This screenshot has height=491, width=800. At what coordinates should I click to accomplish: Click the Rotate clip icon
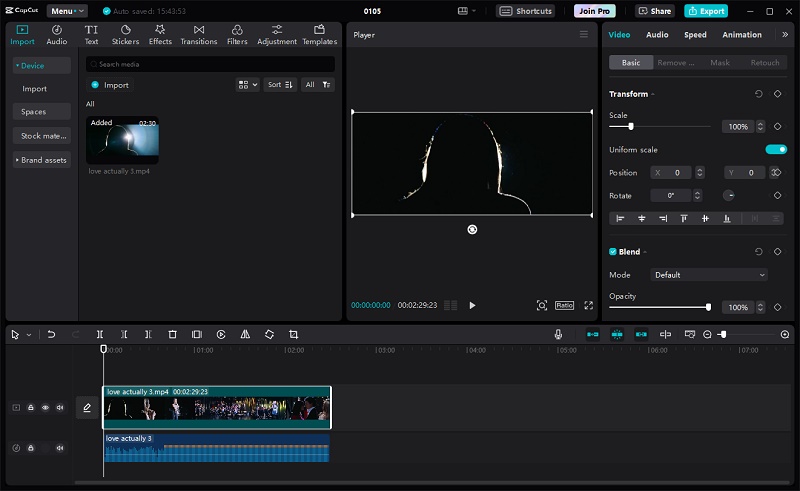269,334
